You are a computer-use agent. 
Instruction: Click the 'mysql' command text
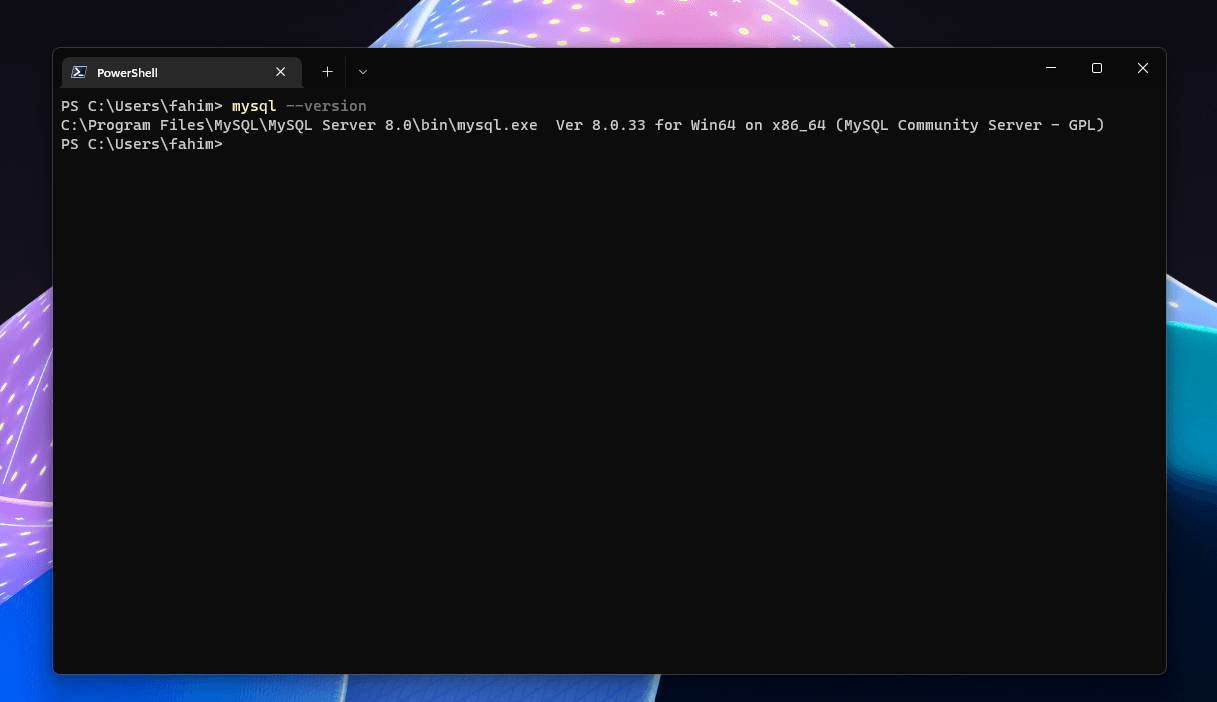coord(254,106)
